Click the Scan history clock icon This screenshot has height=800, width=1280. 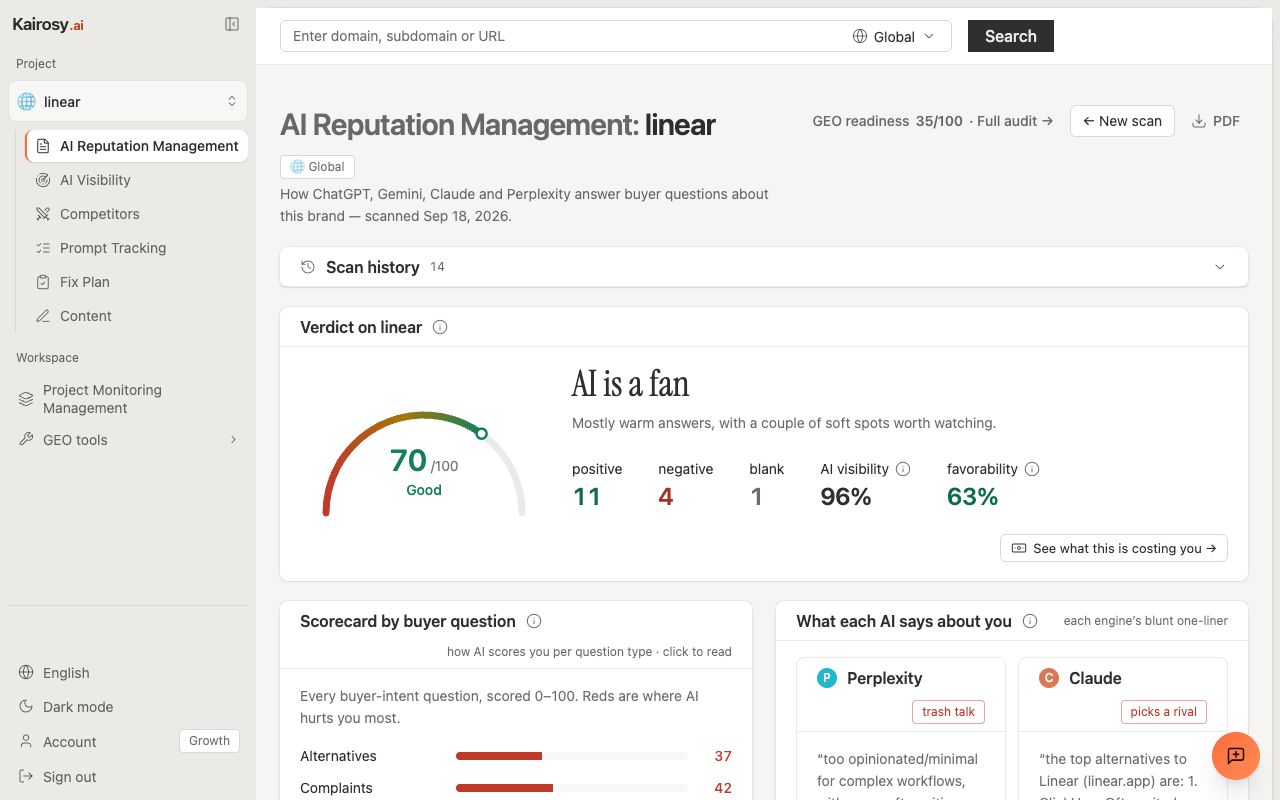[308, 267]
